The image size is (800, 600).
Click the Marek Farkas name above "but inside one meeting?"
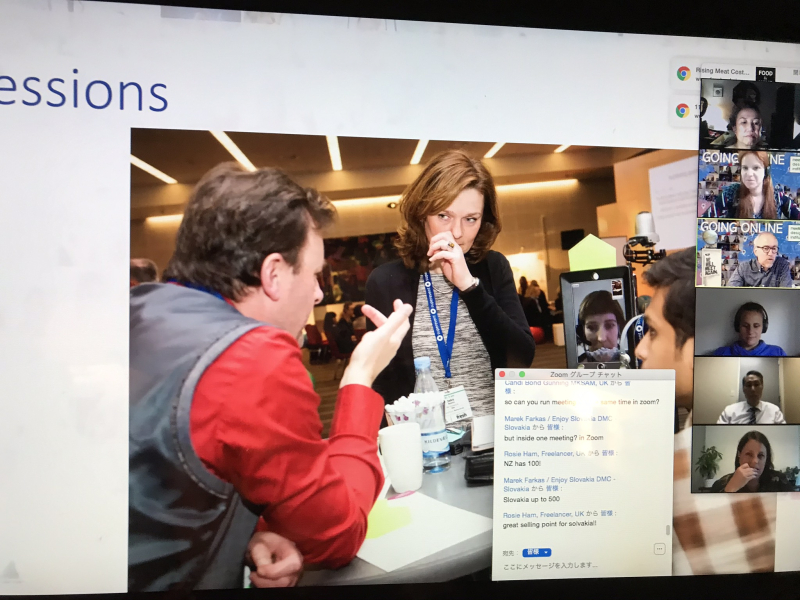pos(560,422)
